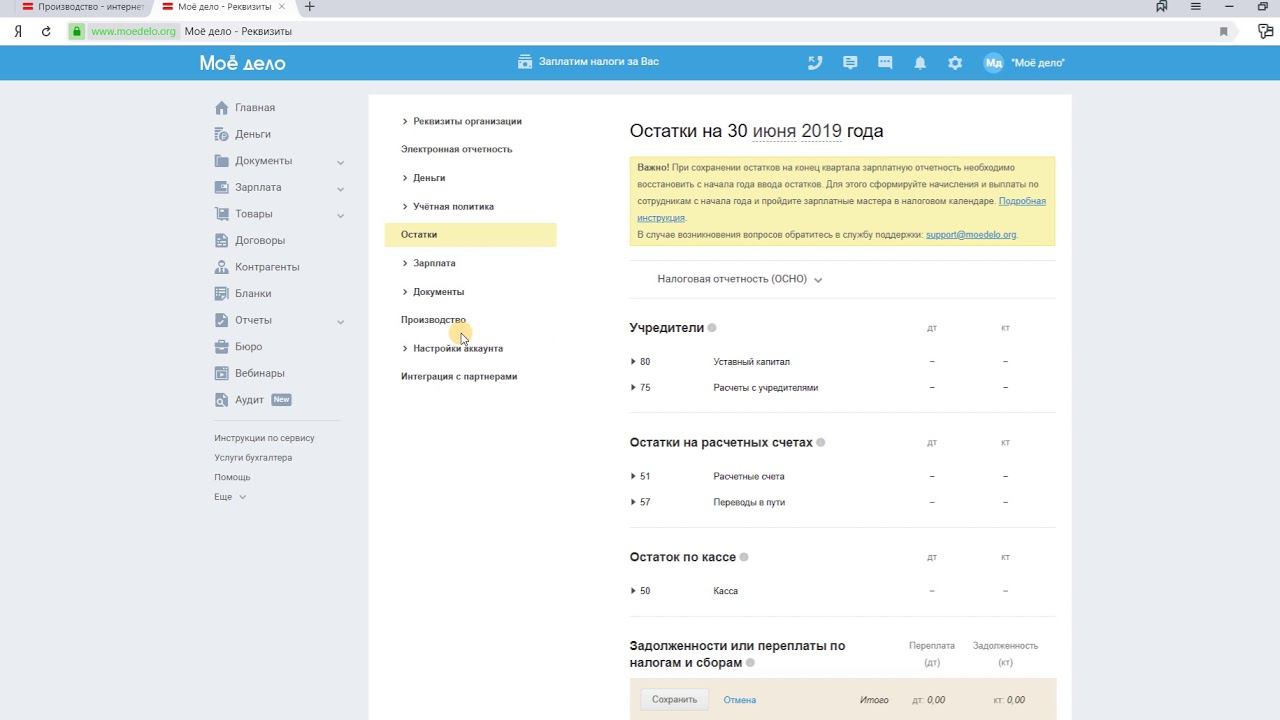Expand the Зарплата sidebar chevron
Viewport: 1280px width, 720px height.
(340, 188)
